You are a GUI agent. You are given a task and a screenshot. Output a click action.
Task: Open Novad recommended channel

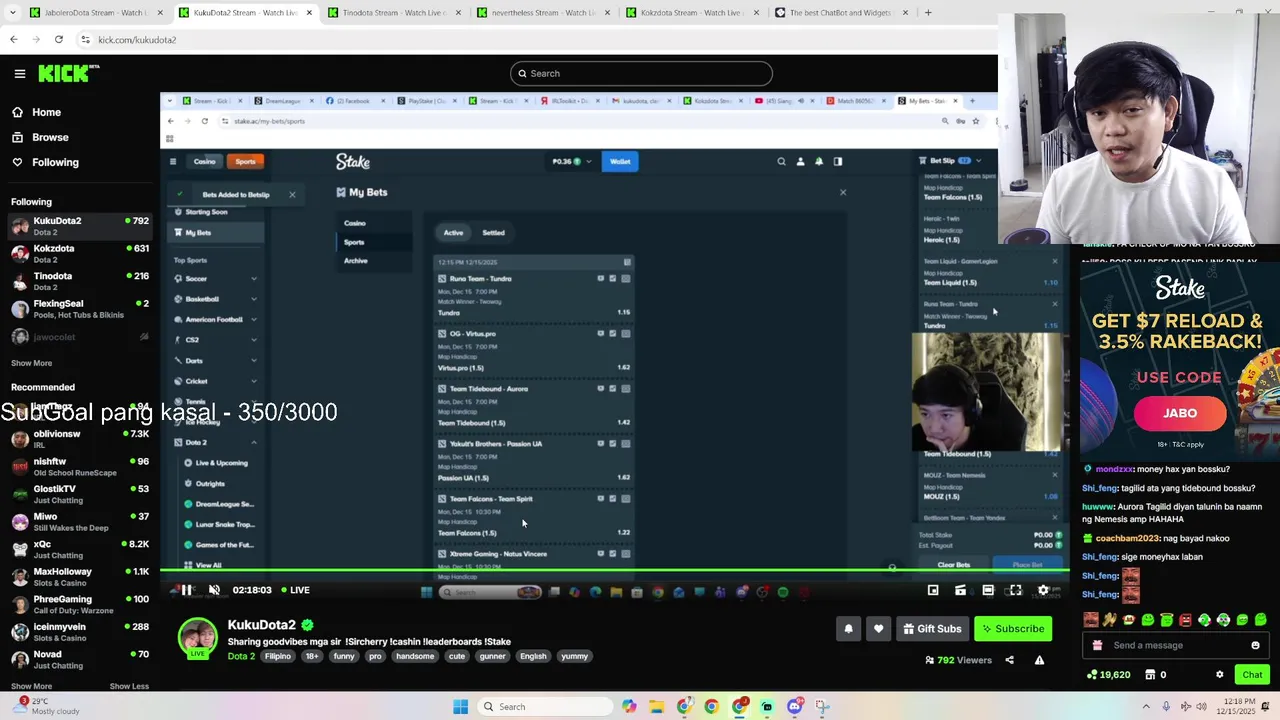click(80, 659)
